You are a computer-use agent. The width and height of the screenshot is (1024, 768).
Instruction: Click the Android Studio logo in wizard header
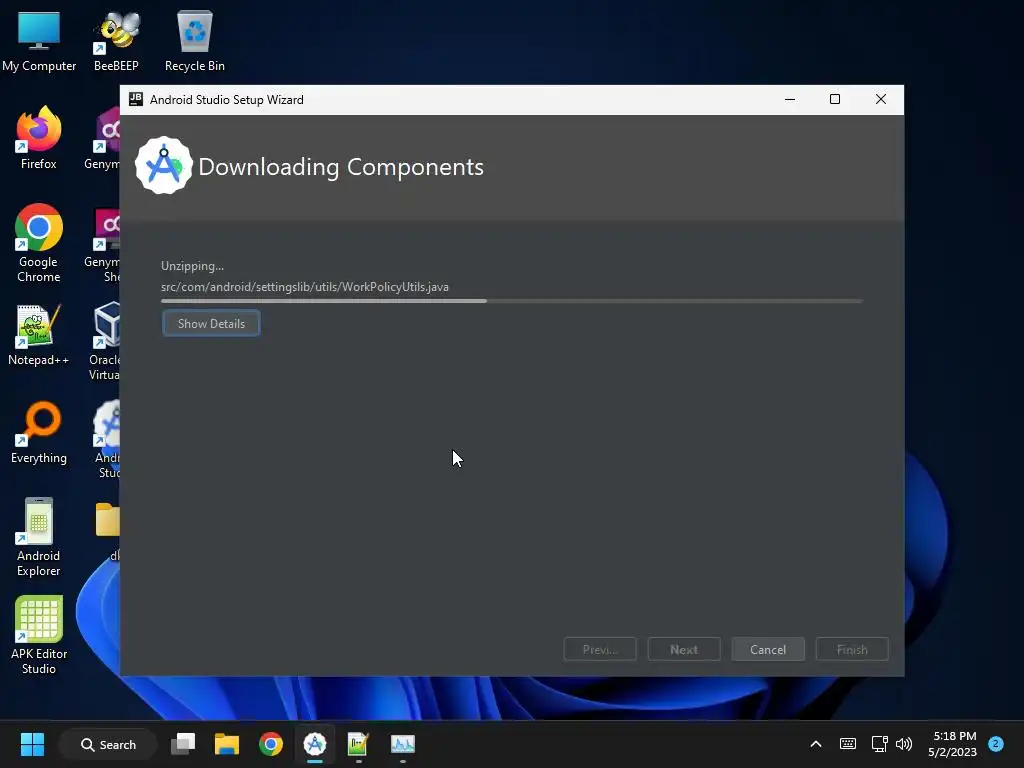pyautogui.click(x=164, y=166)
